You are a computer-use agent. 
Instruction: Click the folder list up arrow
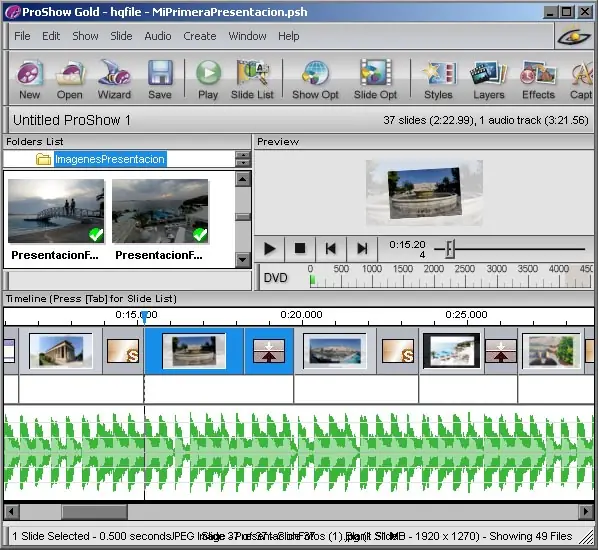(x=243, y=154)
